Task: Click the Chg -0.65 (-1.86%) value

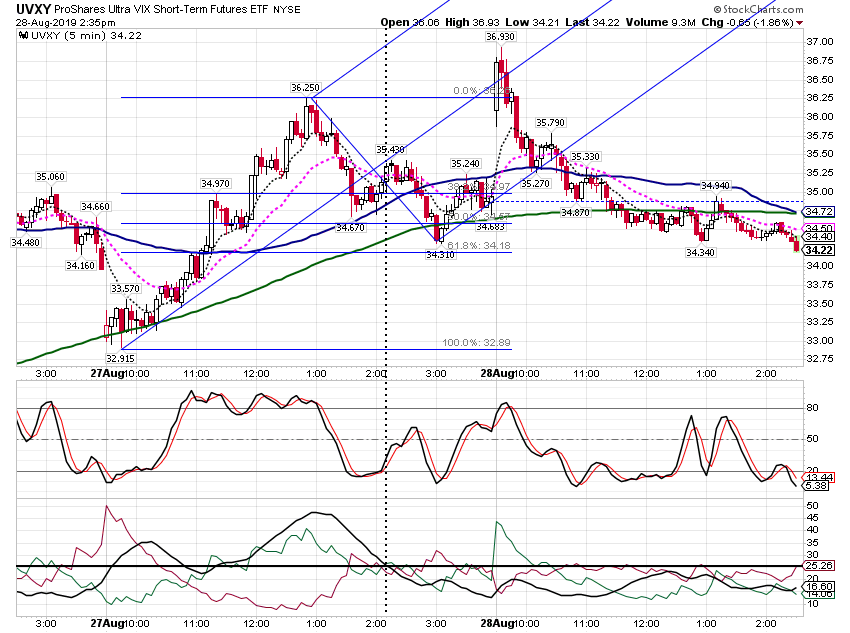Action: (748, 23)
